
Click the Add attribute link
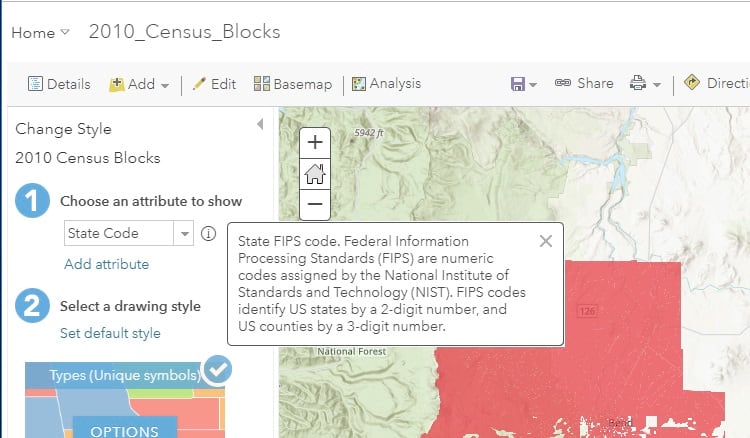point(106,264)
